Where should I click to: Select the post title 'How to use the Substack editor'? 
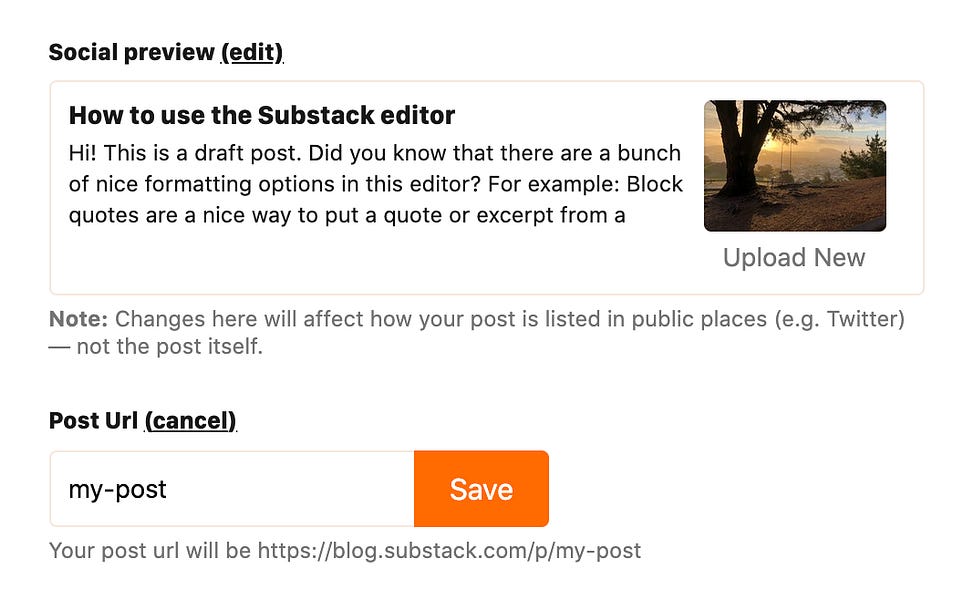pos(260,115)
